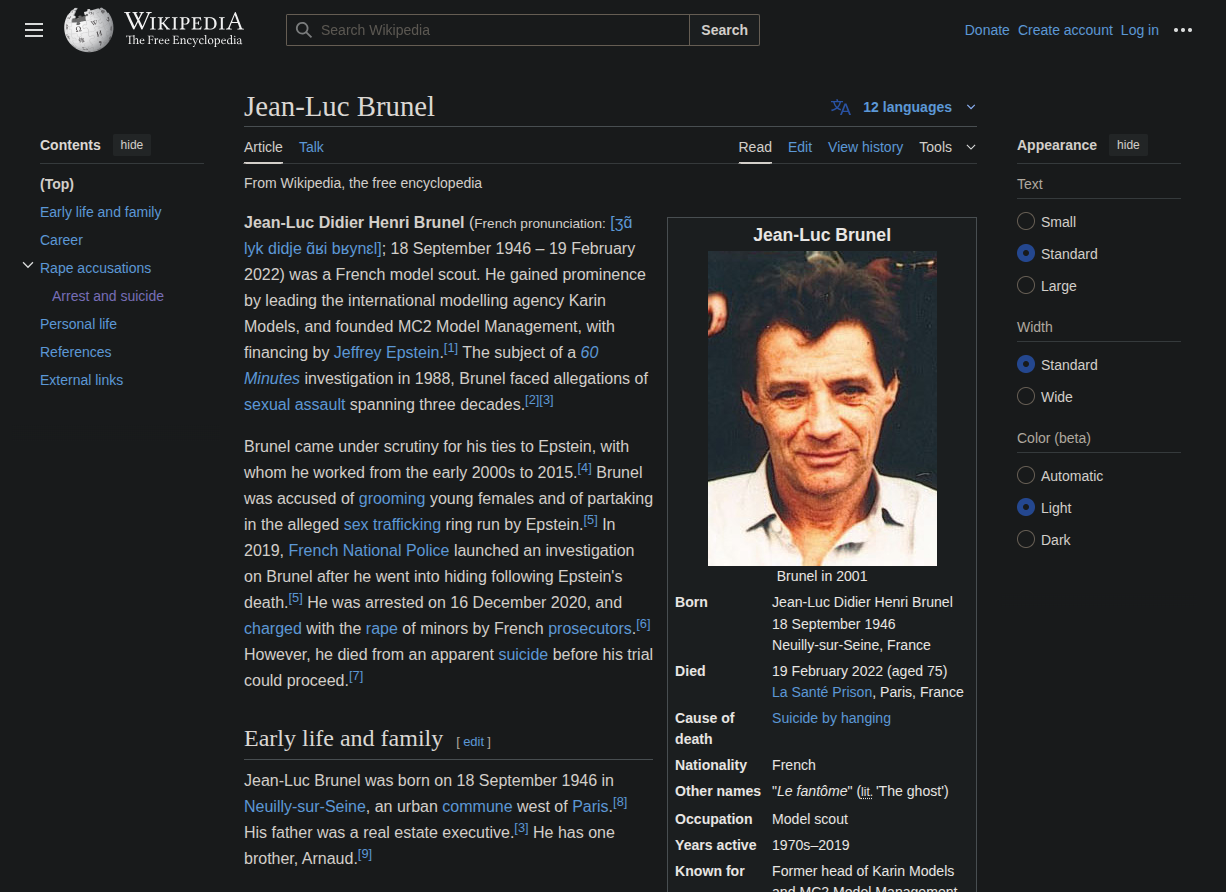1226x892 pixels.
Task: Go to Early life and family in contents
Action: tap(100, 212)
